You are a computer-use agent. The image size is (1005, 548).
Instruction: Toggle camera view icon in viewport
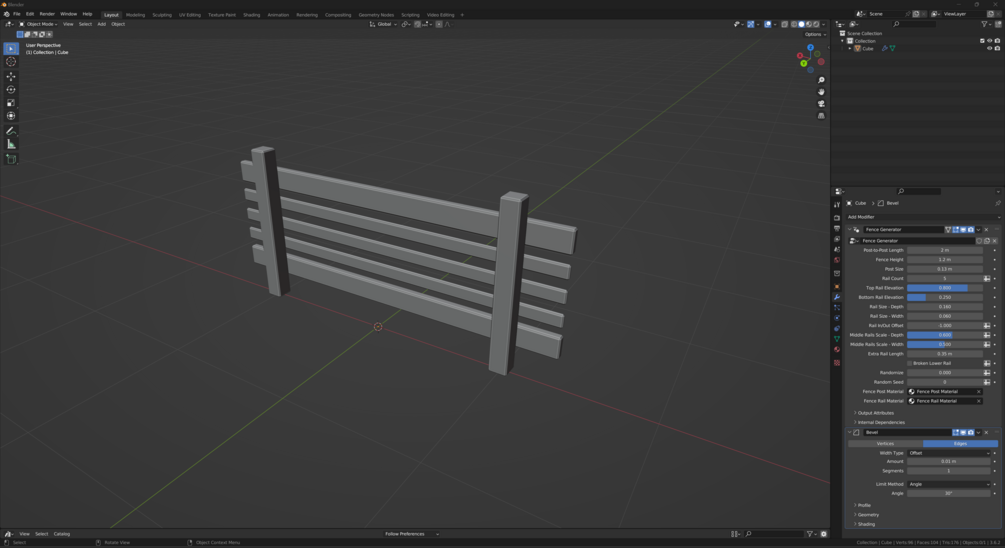pyautogui.click(x=821, y=104)
